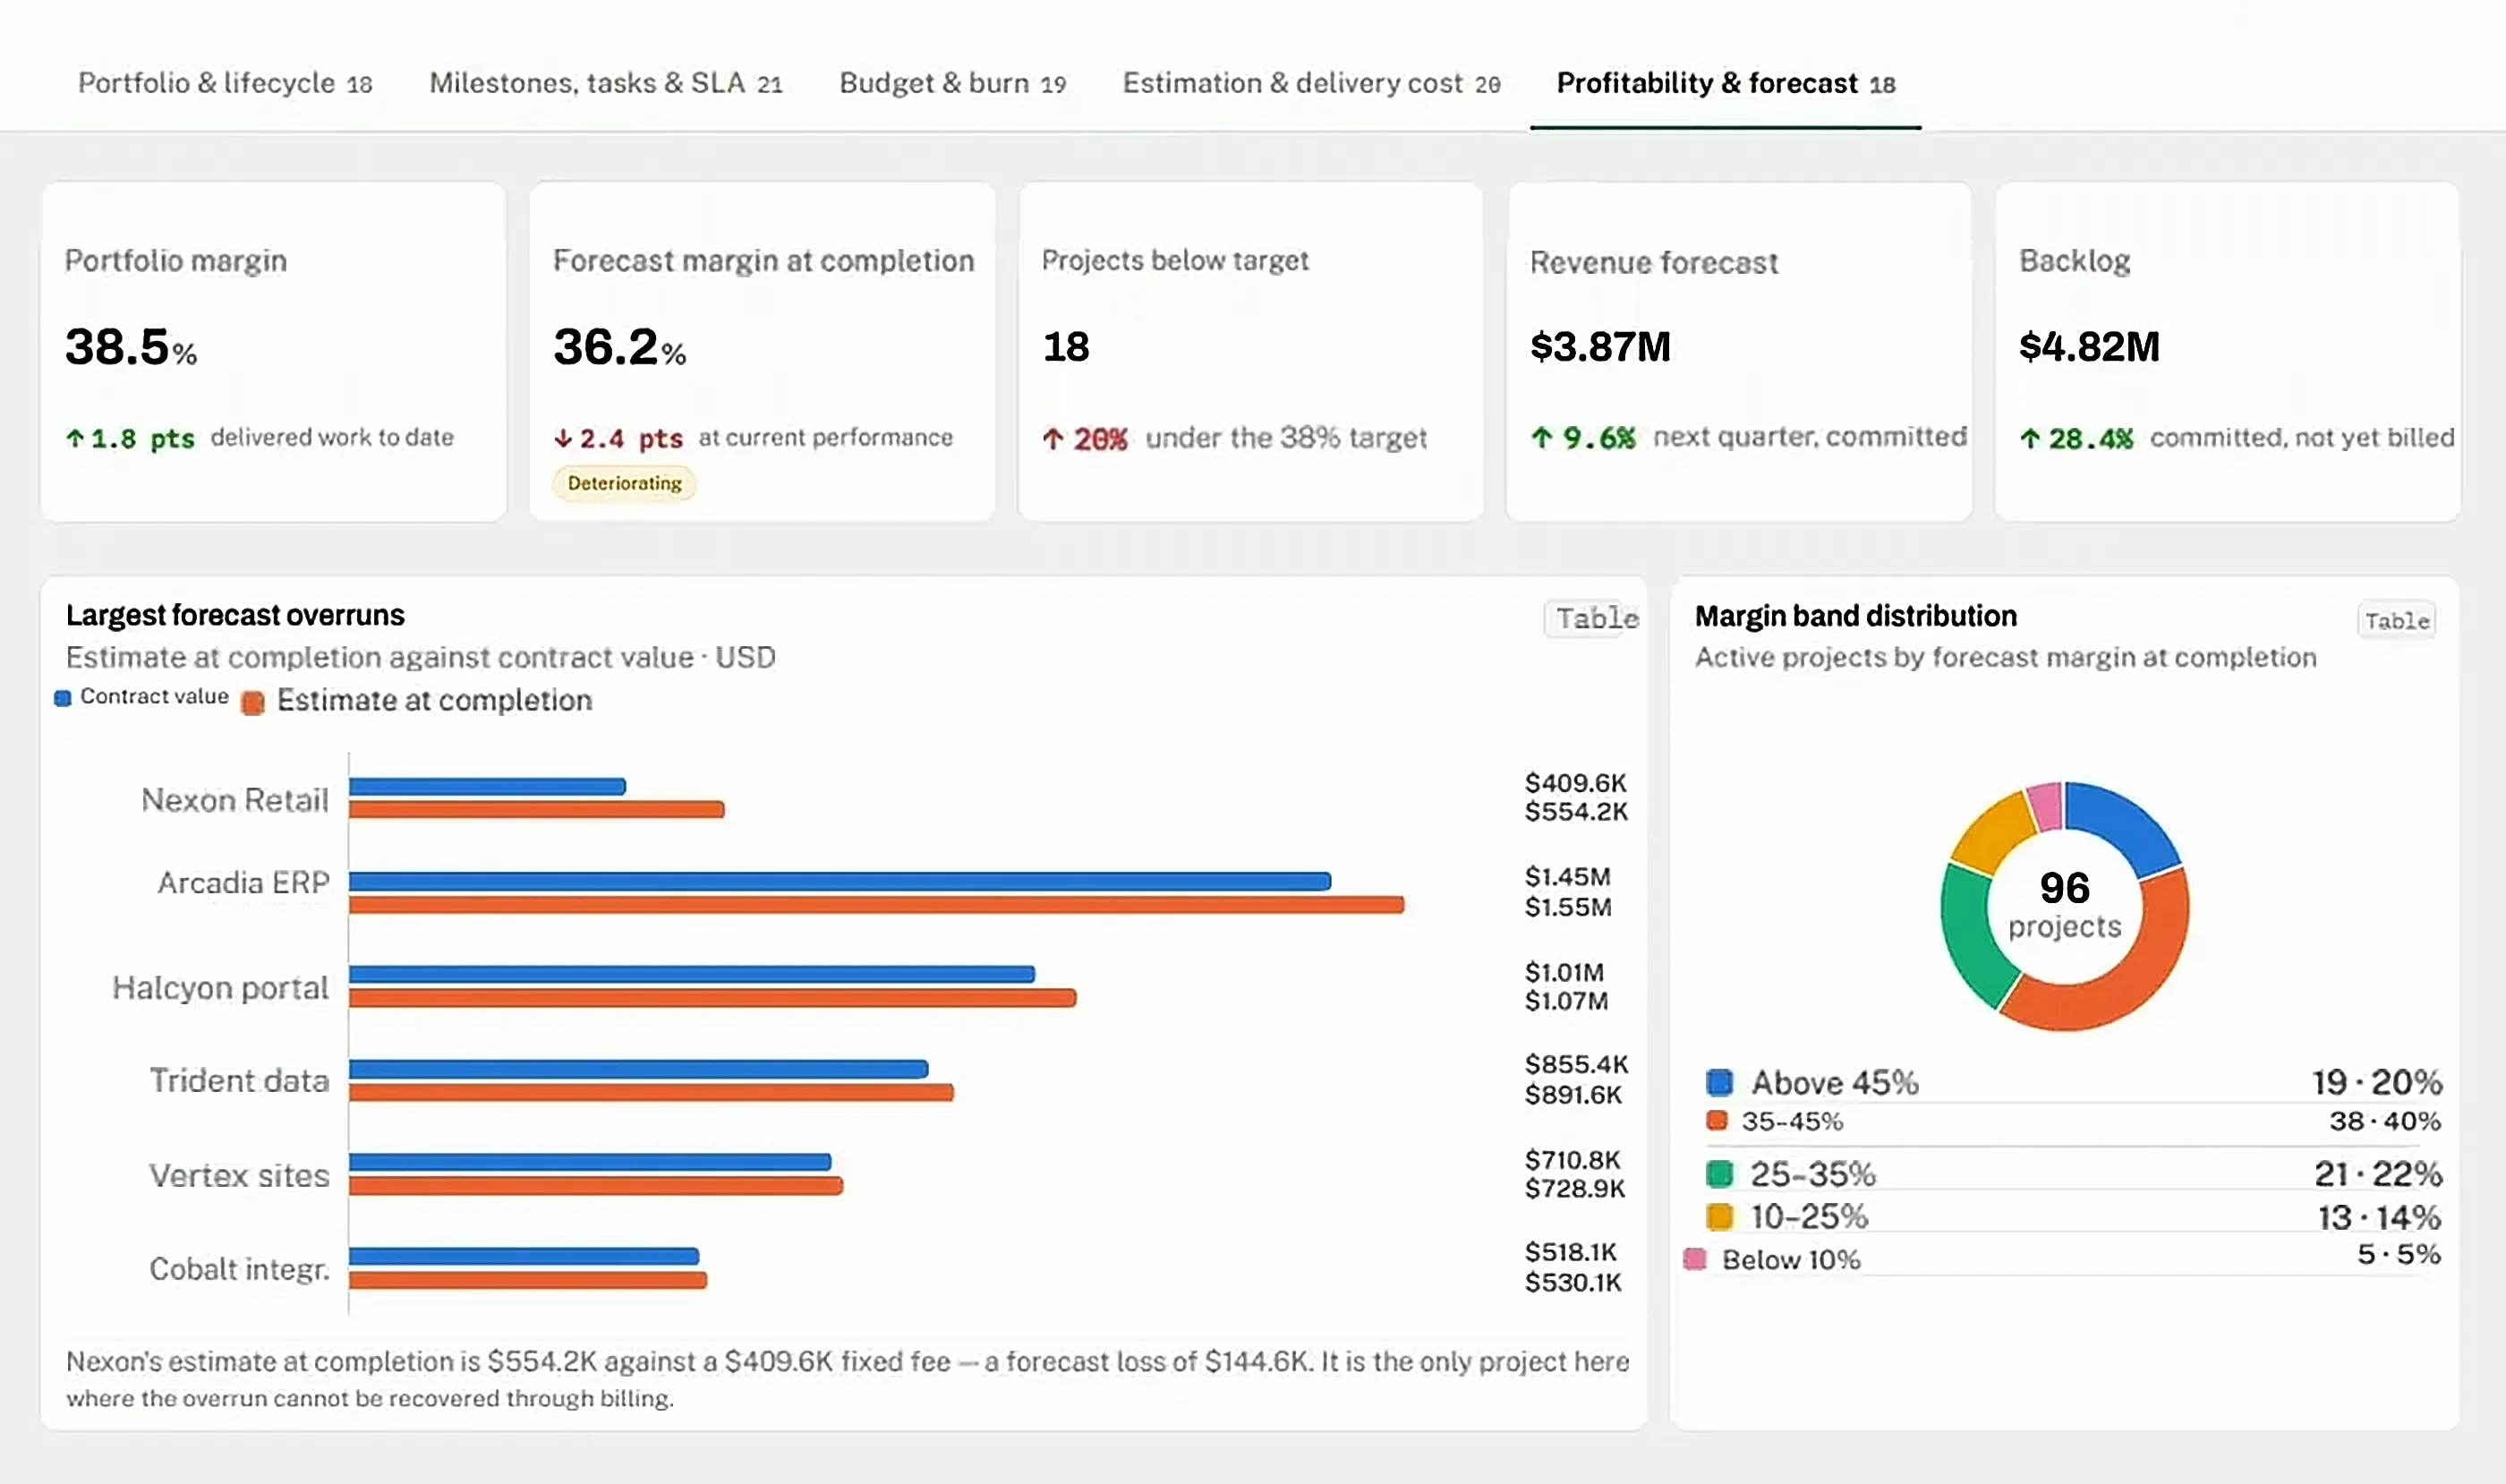Click the 38 · 40% legend value
2506x1484 pixels.
2385,1121
